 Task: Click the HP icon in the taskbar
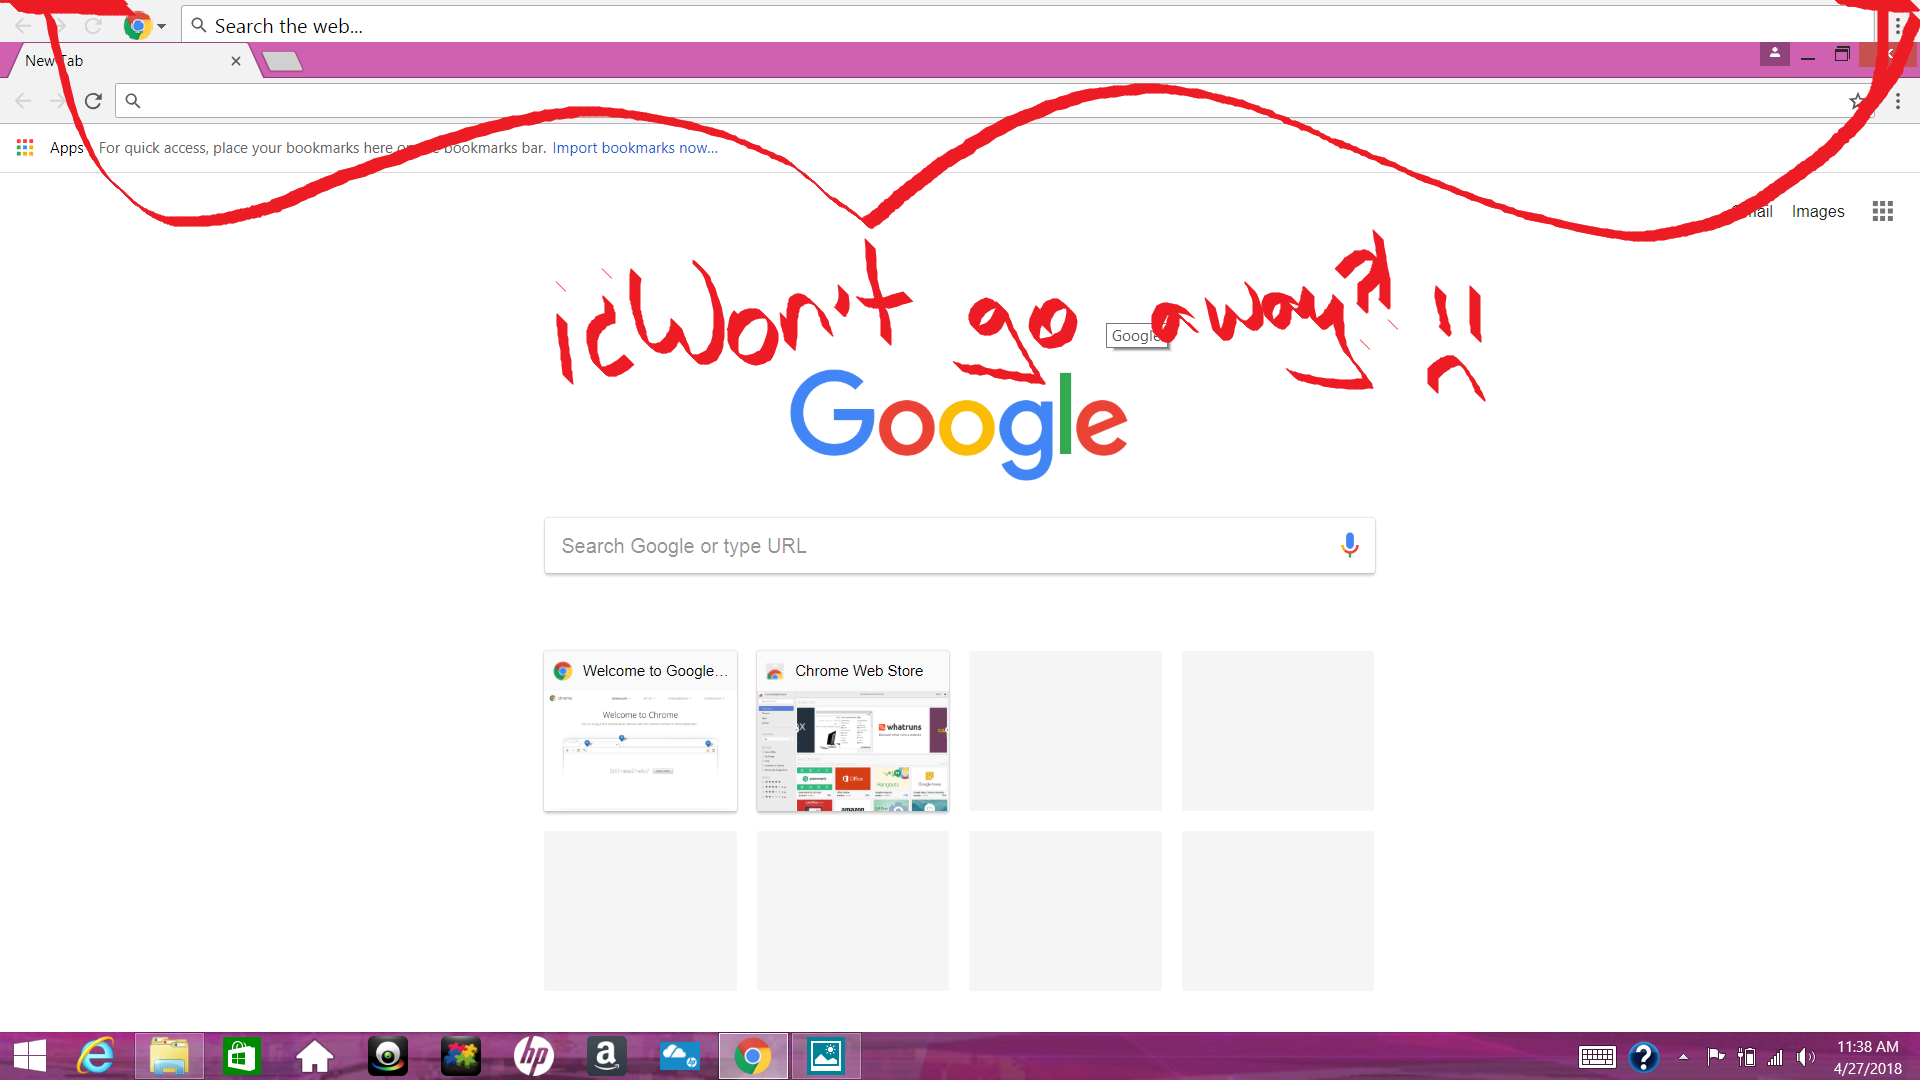[x=533, y=1056]
